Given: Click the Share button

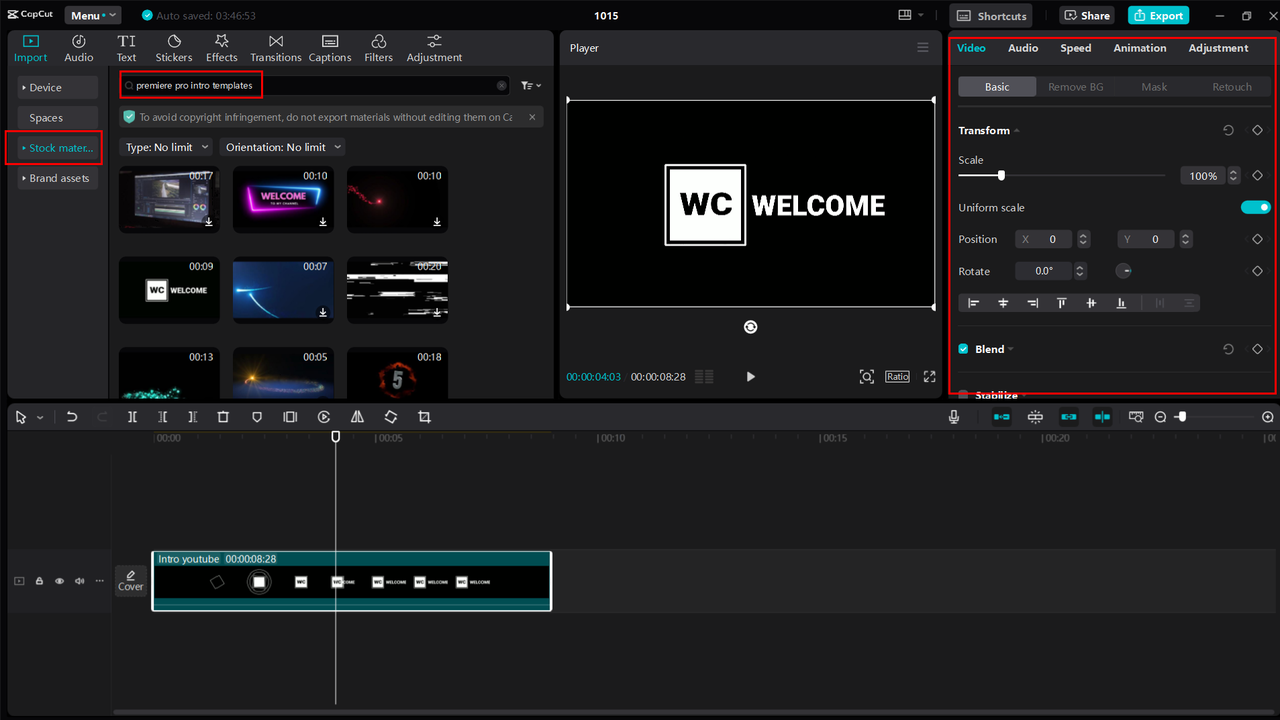Looking at the screenshot, I should (1087, 16).
